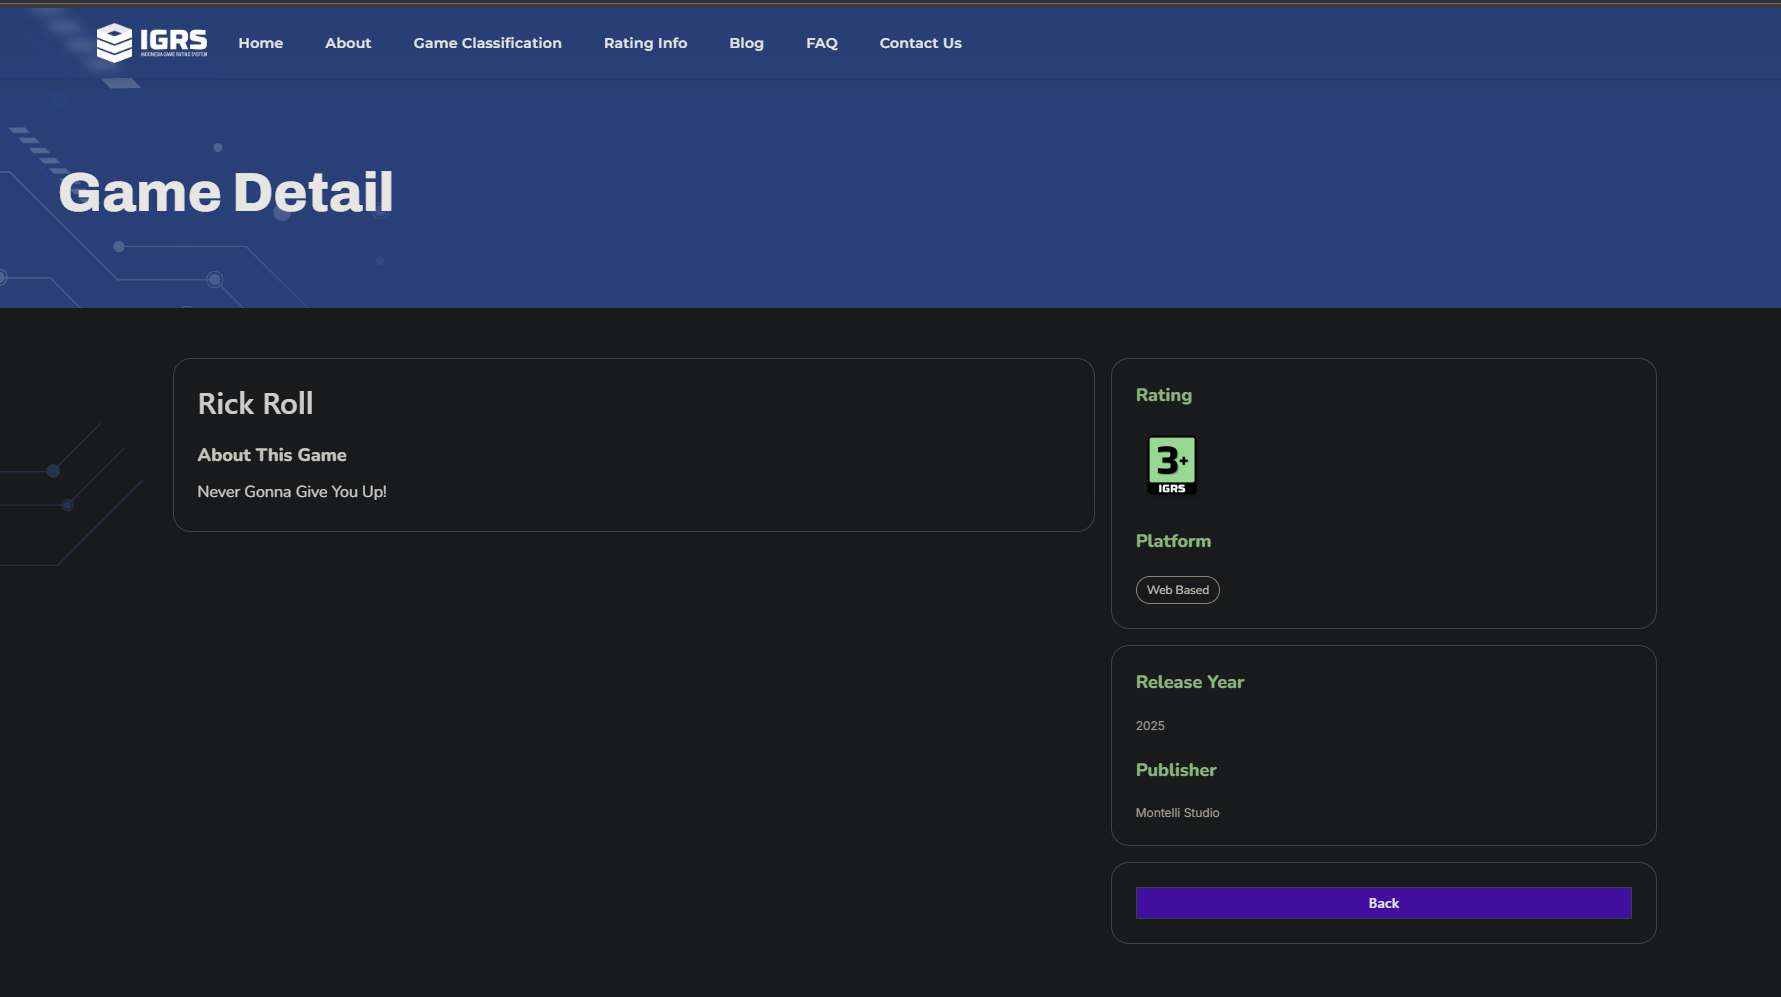Select the Web Based platform tag
This screenshot has height=997, width=1781.
point(1177,590)
